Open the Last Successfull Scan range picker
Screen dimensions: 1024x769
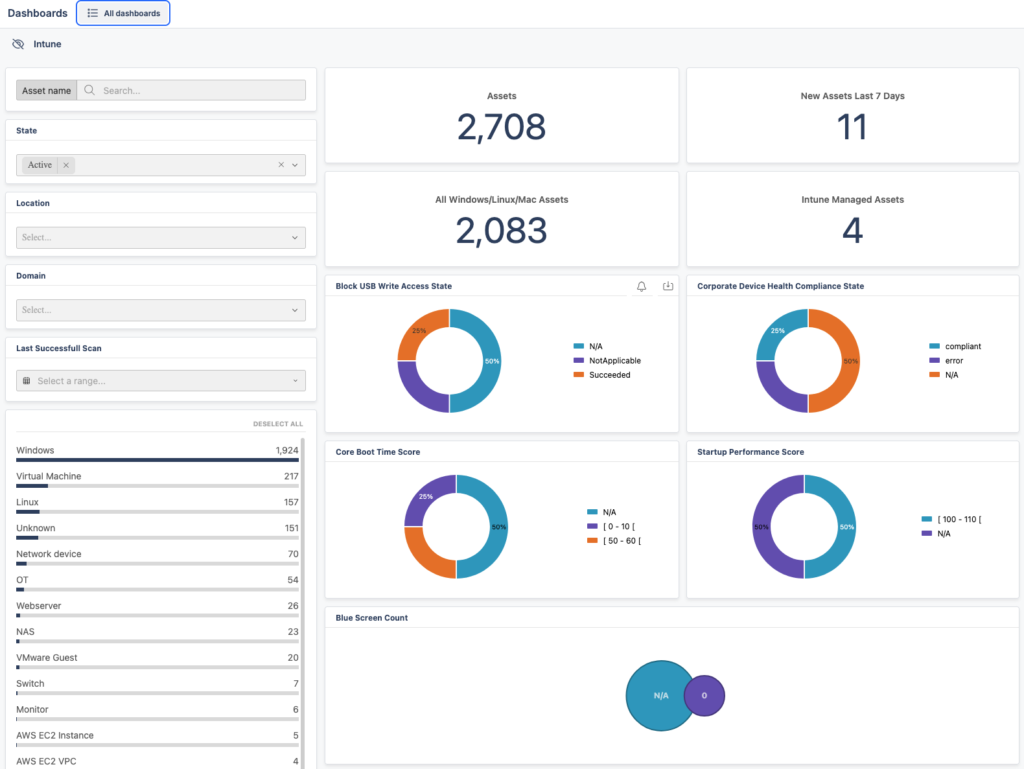click(161, 381)
